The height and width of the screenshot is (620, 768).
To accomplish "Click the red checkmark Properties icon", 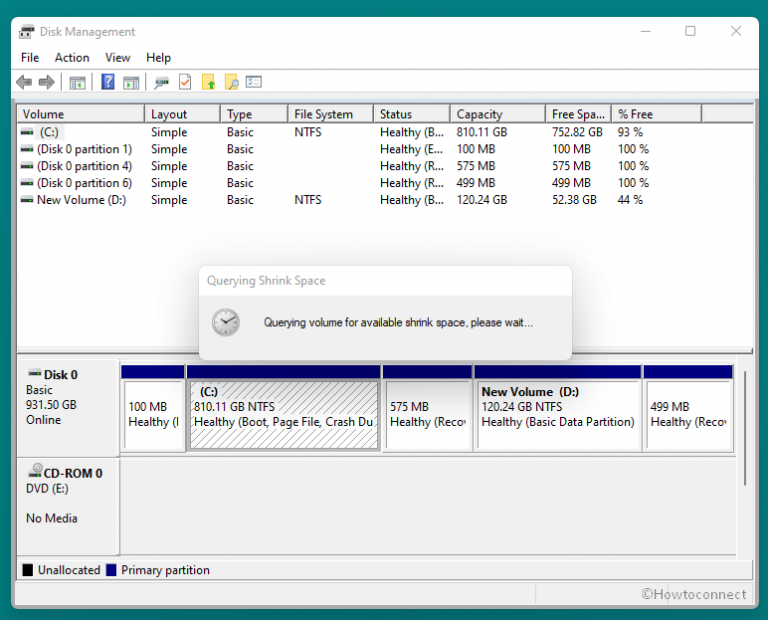I will tap(185, 83).
